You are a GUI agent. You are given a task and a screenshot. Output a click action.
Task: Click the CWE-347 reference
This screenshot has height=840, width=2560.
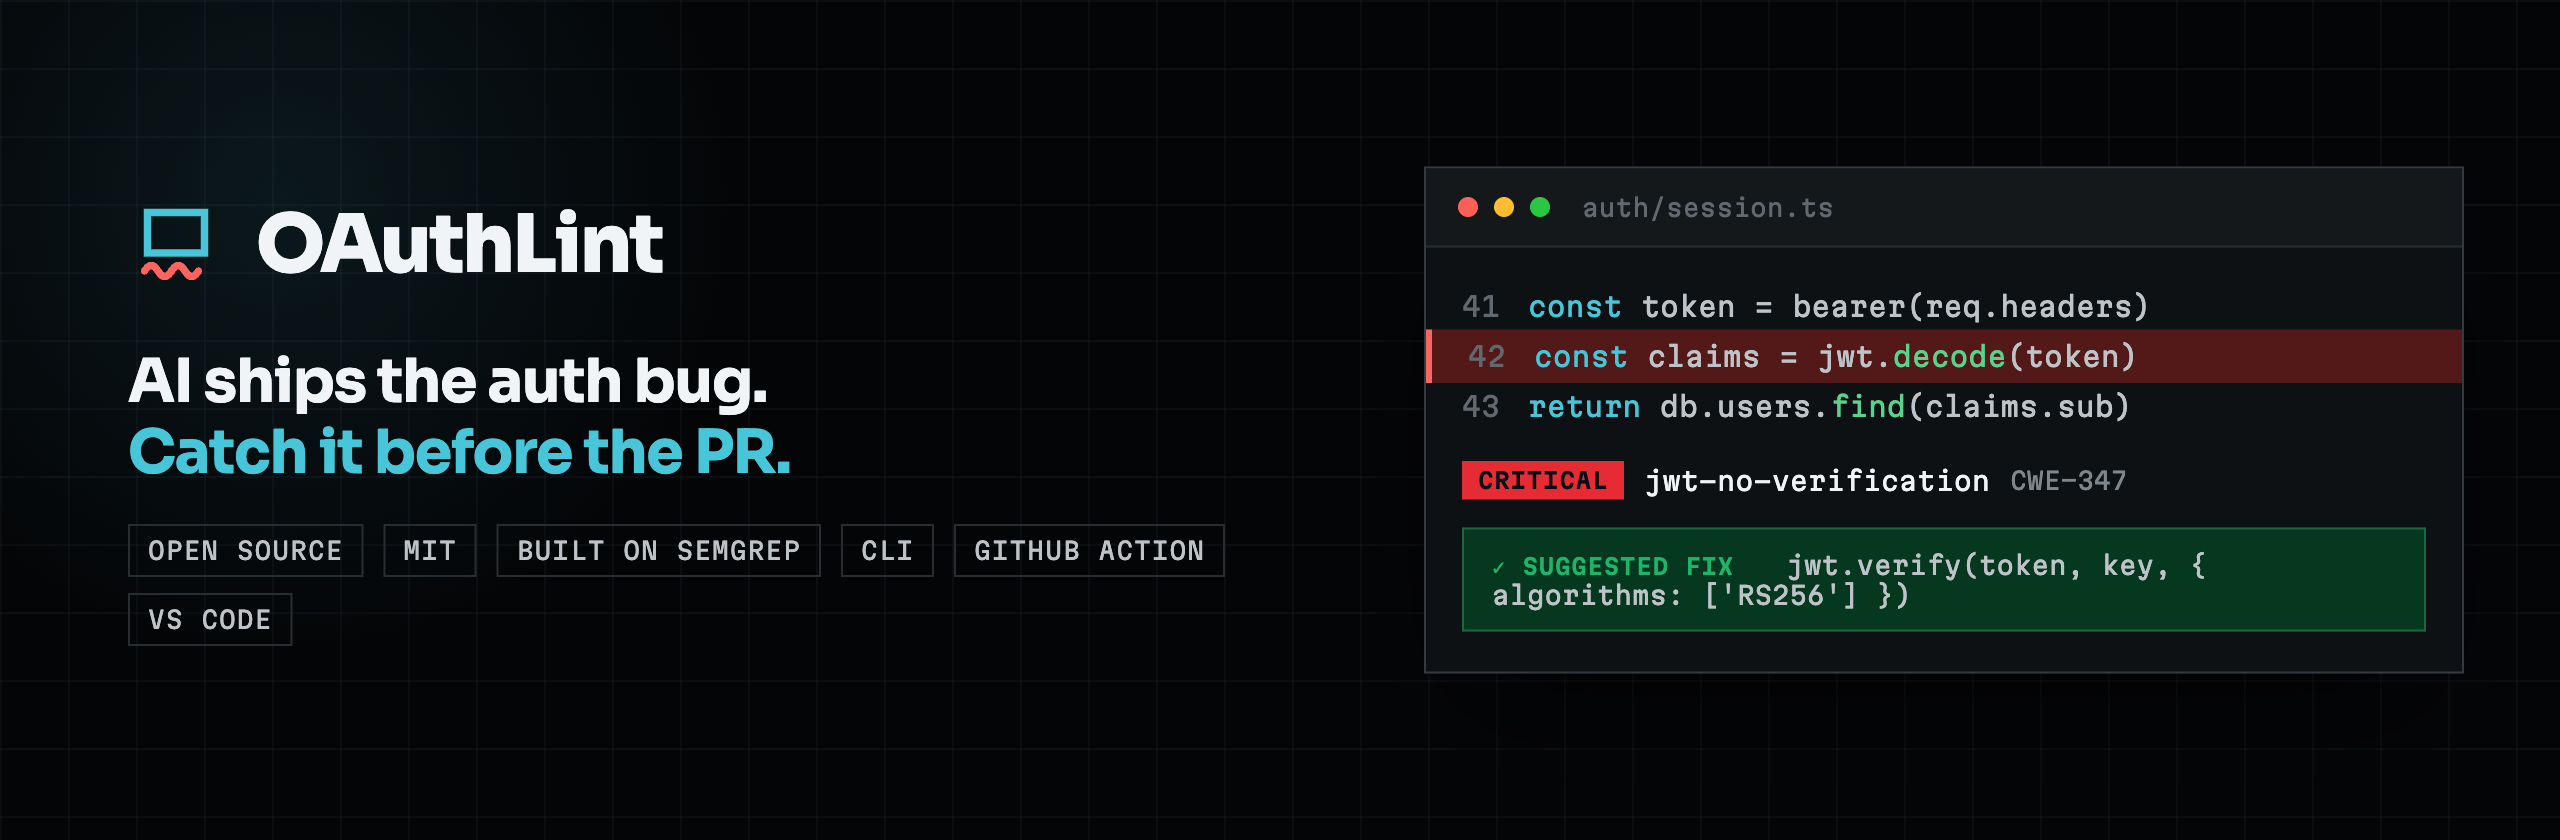(x=2069, y=481)
